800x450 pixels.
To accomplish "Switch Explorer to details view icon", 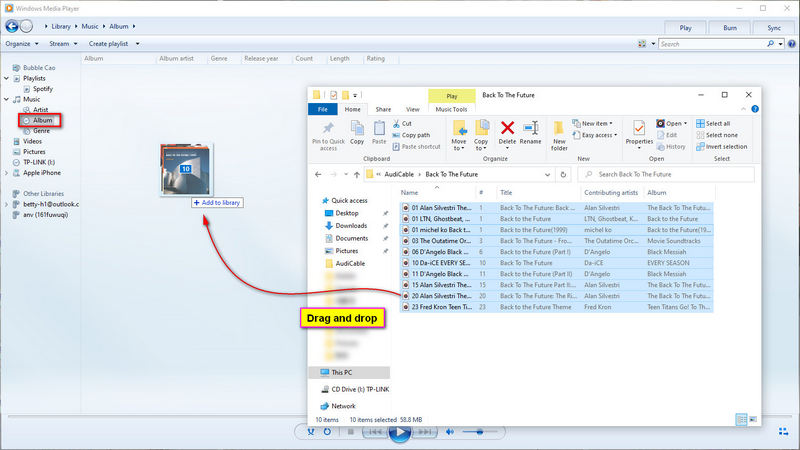I will coord(741,419).
